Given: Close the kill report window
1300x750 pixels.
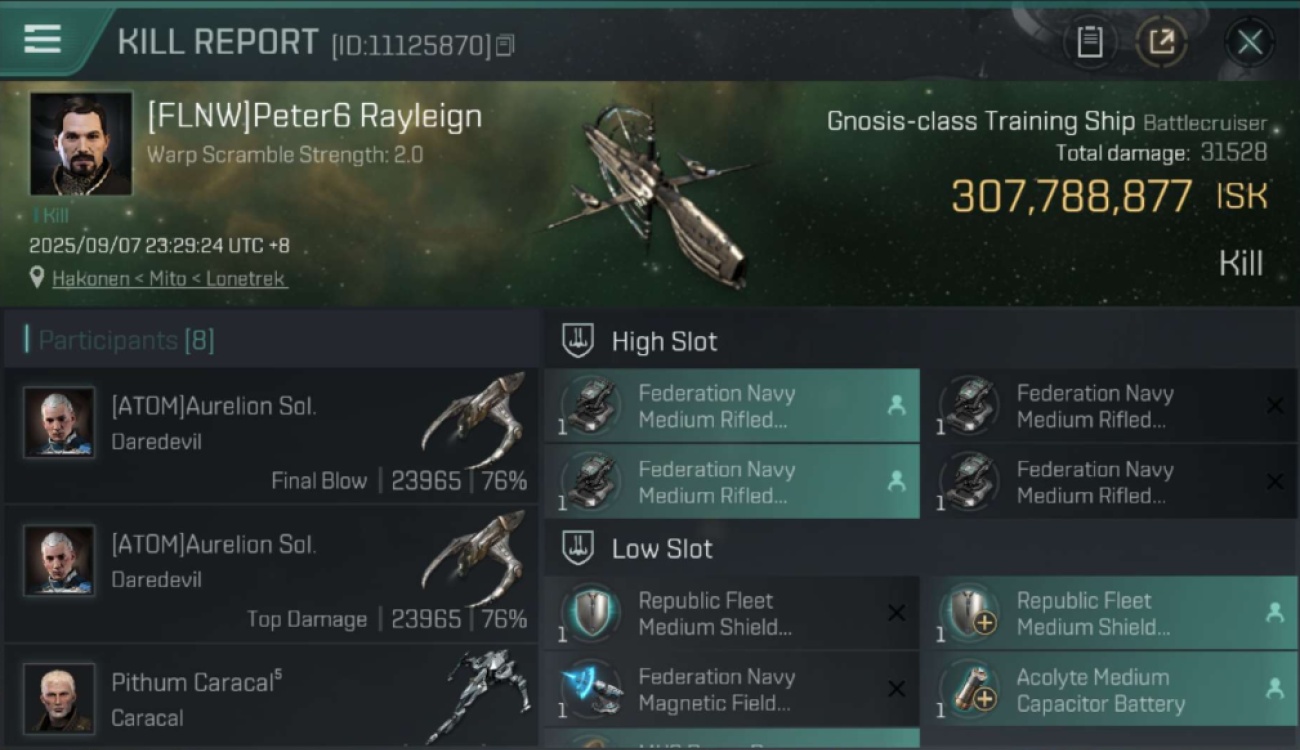Looking at the screenshot, I should tap(1249, 42).
